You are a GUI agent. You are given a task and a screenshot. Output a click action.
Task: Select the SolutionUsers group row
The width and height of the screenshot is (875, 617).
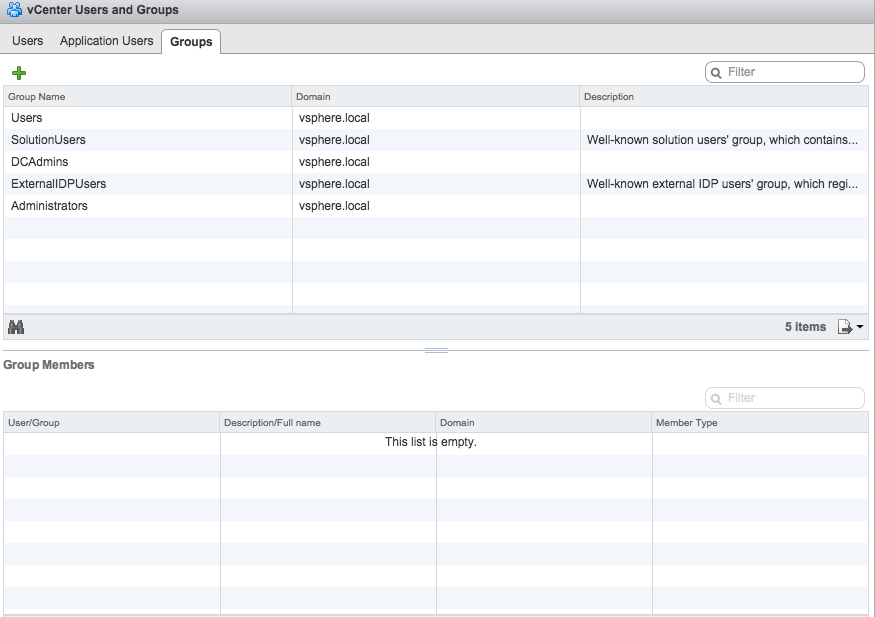tap(436, 140)
